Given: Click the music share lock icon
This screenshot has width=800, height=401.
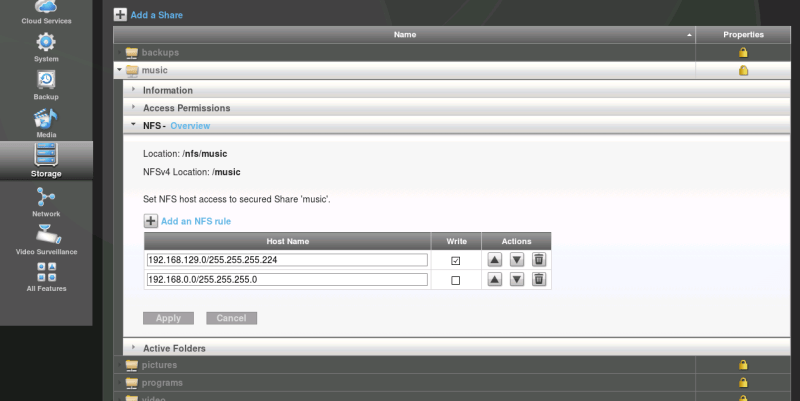Looking at the screenshot, I should point(743,71).
